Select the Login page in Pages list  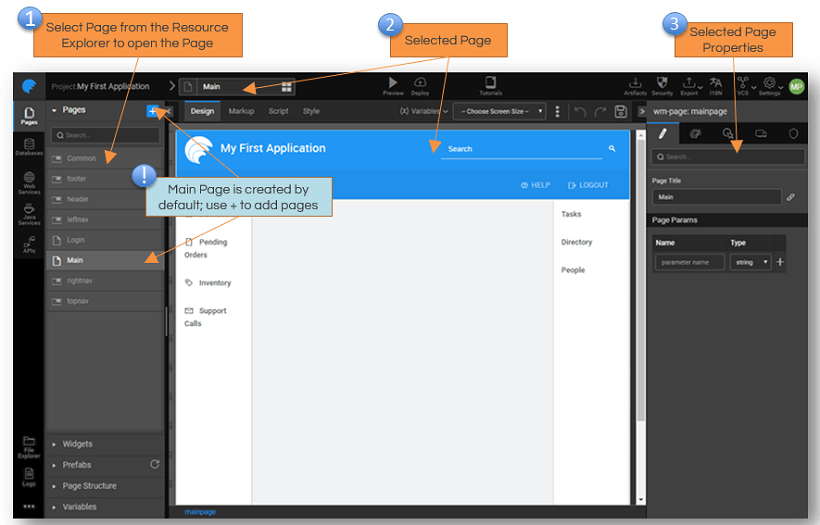(x=76, y=240)
